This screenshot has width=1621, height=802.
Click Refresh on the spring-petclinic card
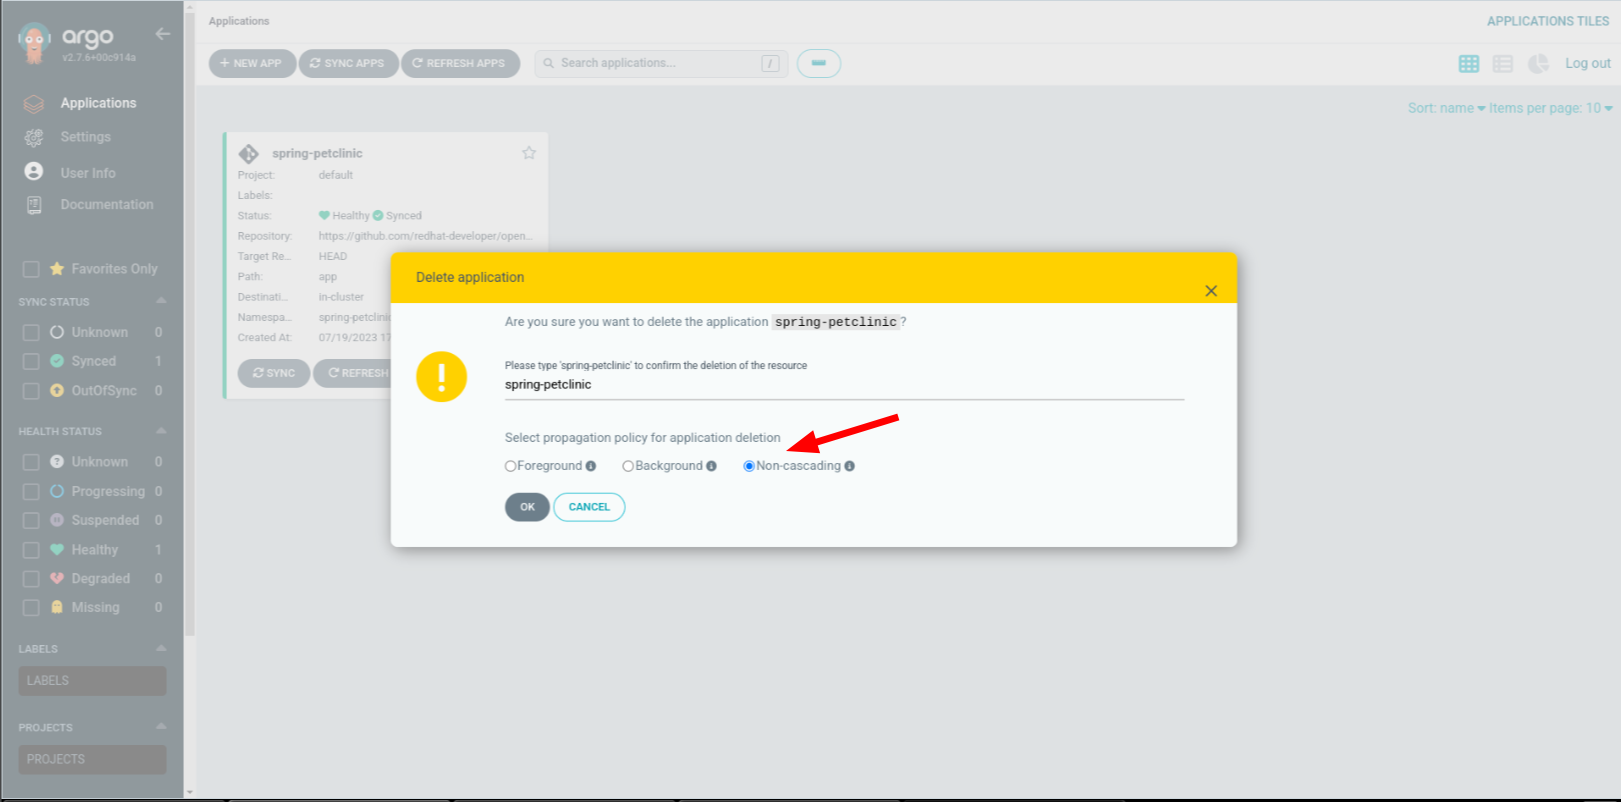(x=353, y=373)
